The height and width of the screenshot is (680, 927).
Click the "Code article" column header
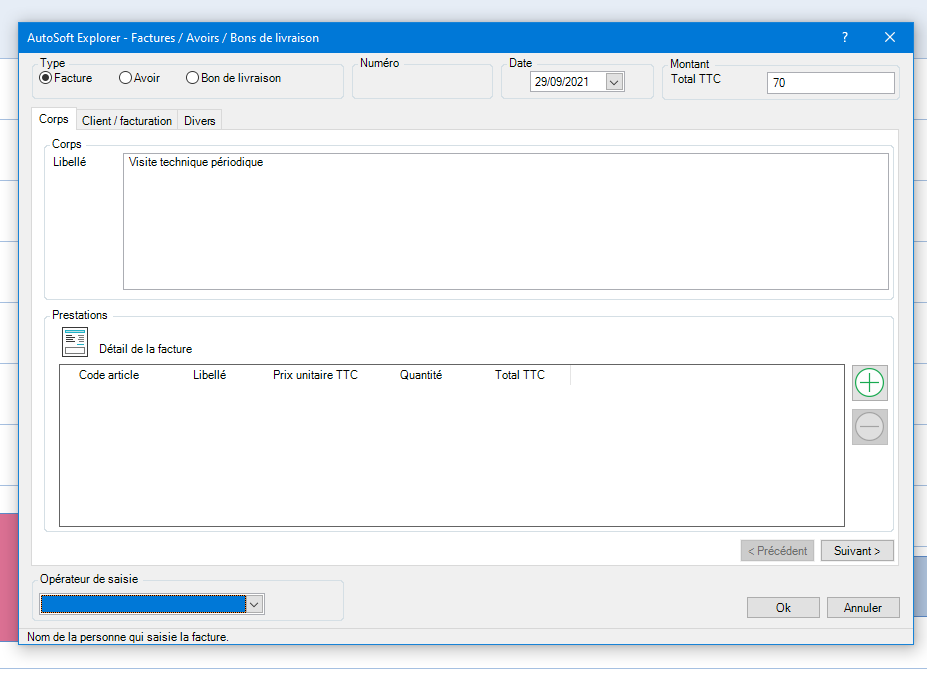(110, 375)
